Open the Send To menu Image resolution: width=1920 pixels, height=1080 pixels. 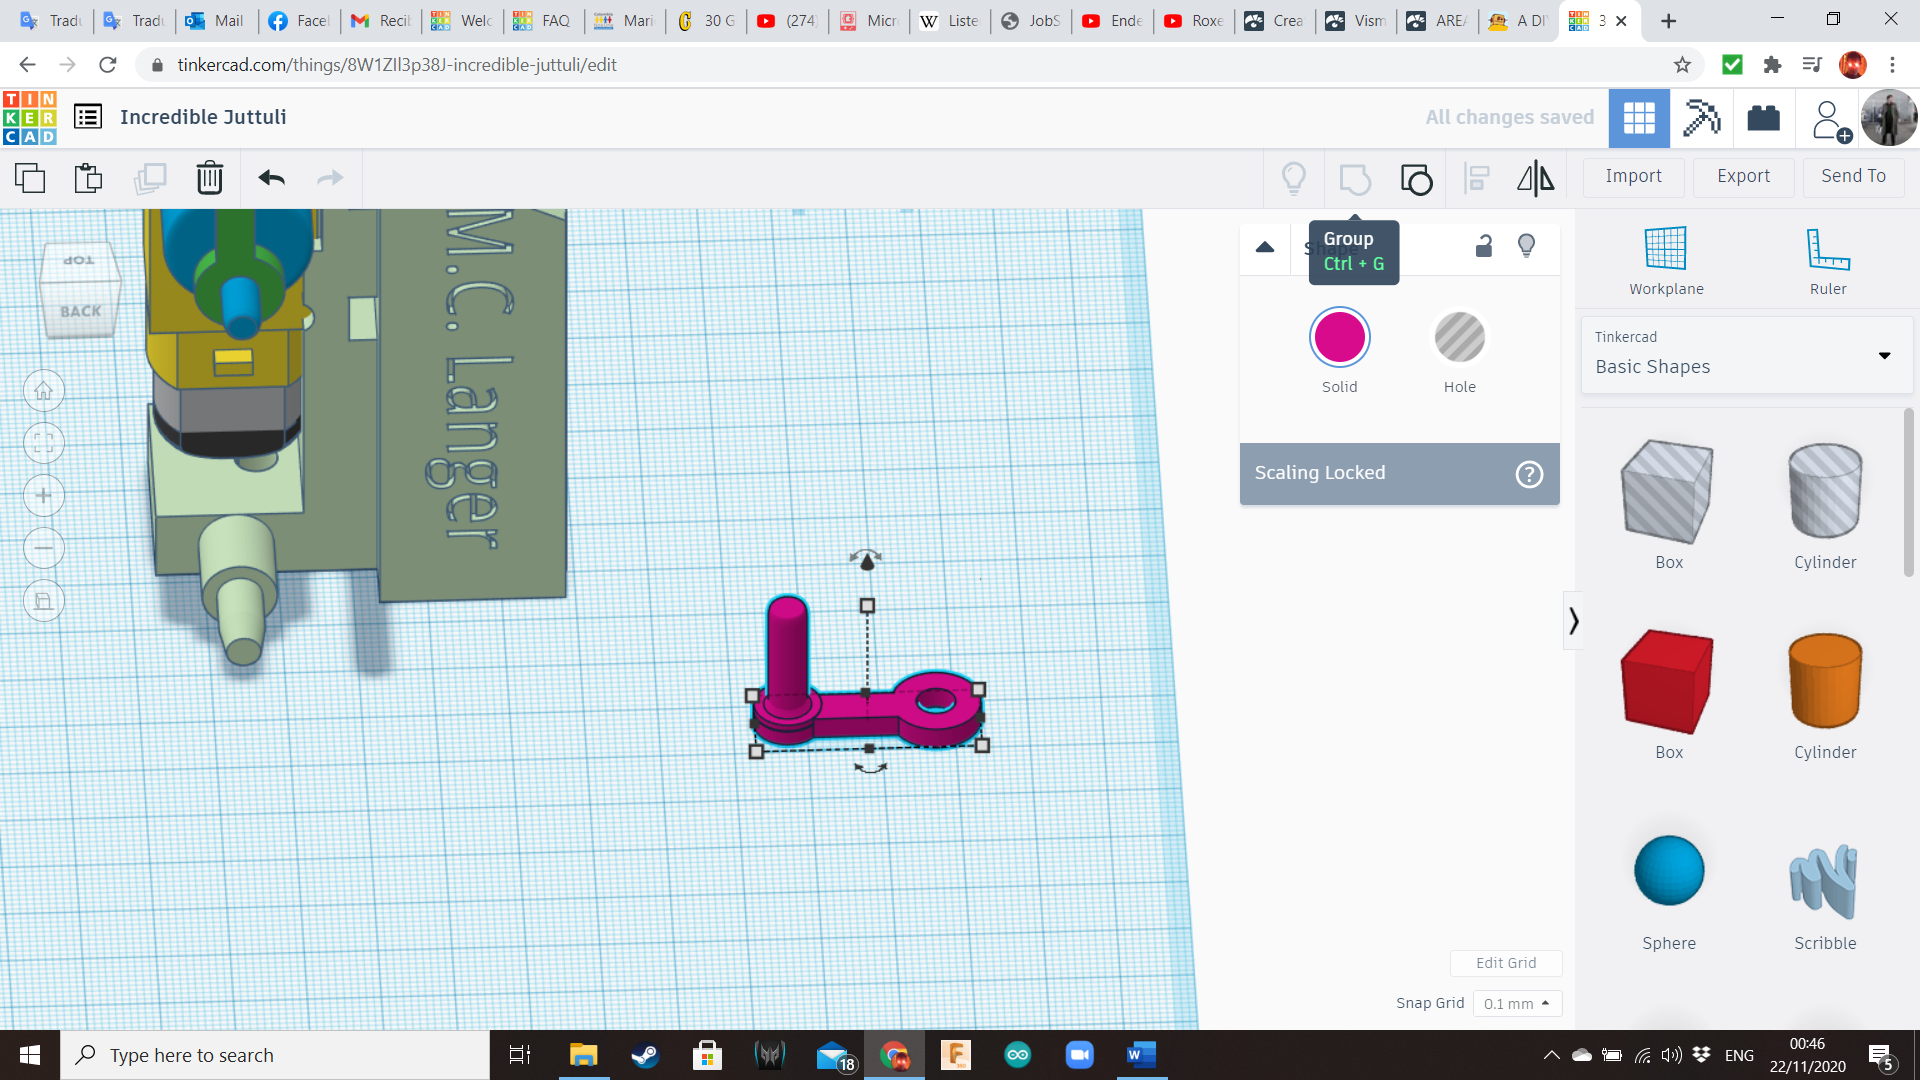(x=1853, y=176)
